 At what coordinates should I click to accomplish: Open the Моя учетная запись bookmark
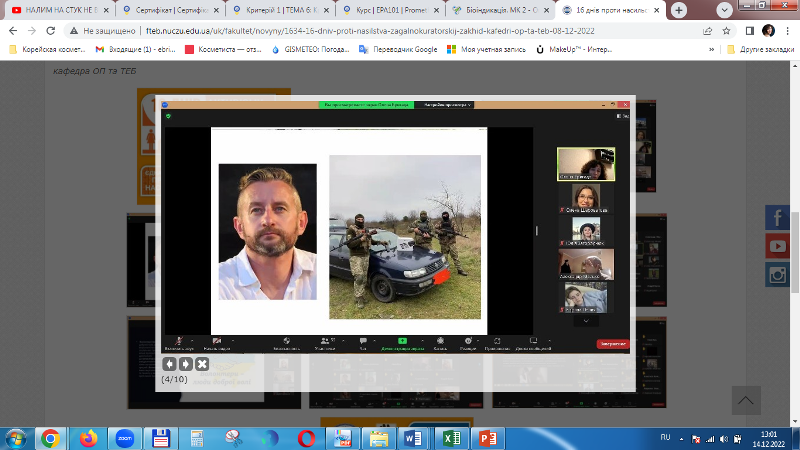(486, 49)
